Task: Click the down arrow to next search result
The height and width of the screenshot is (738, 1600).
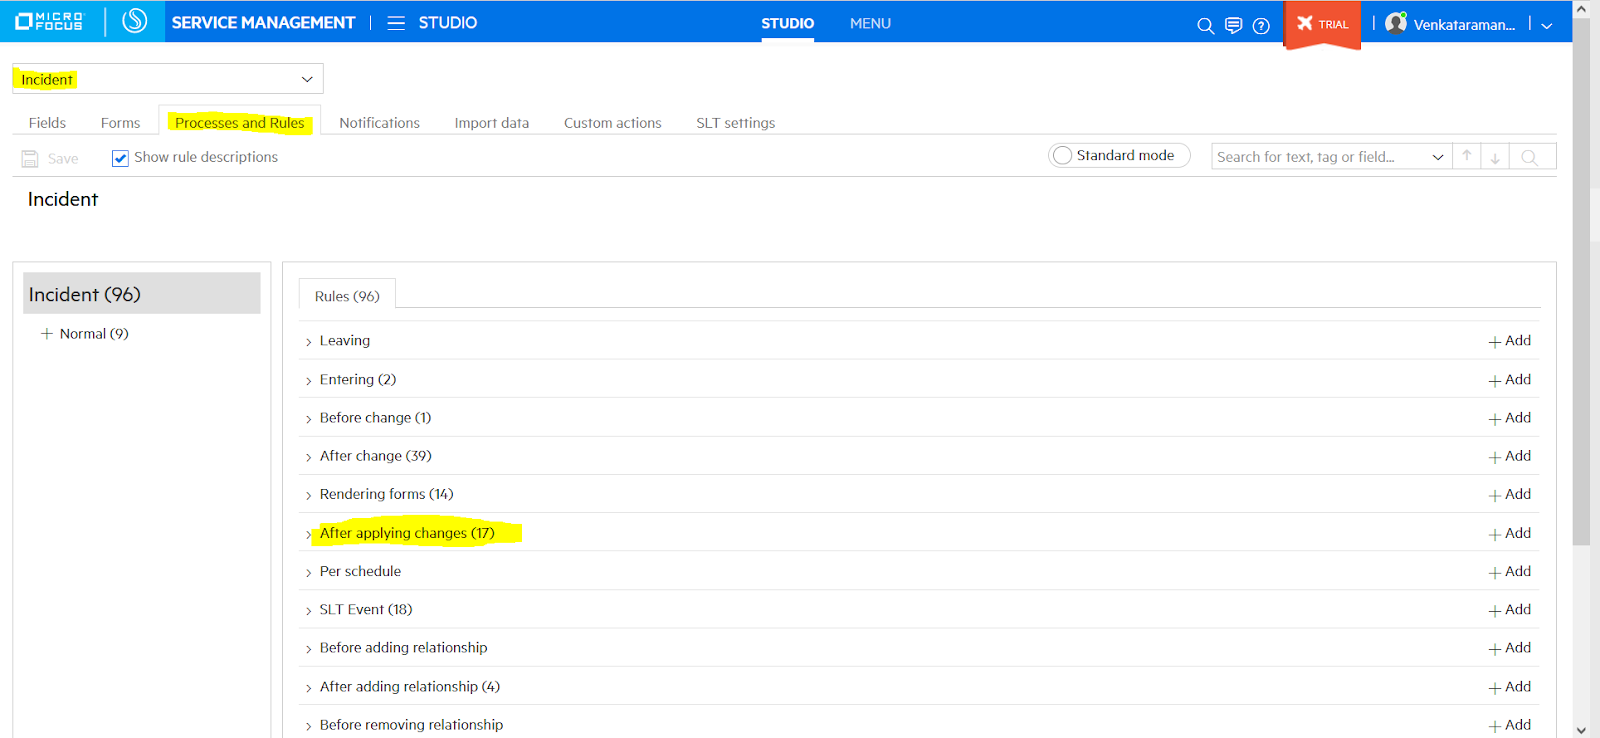Action: [1495, 157]
